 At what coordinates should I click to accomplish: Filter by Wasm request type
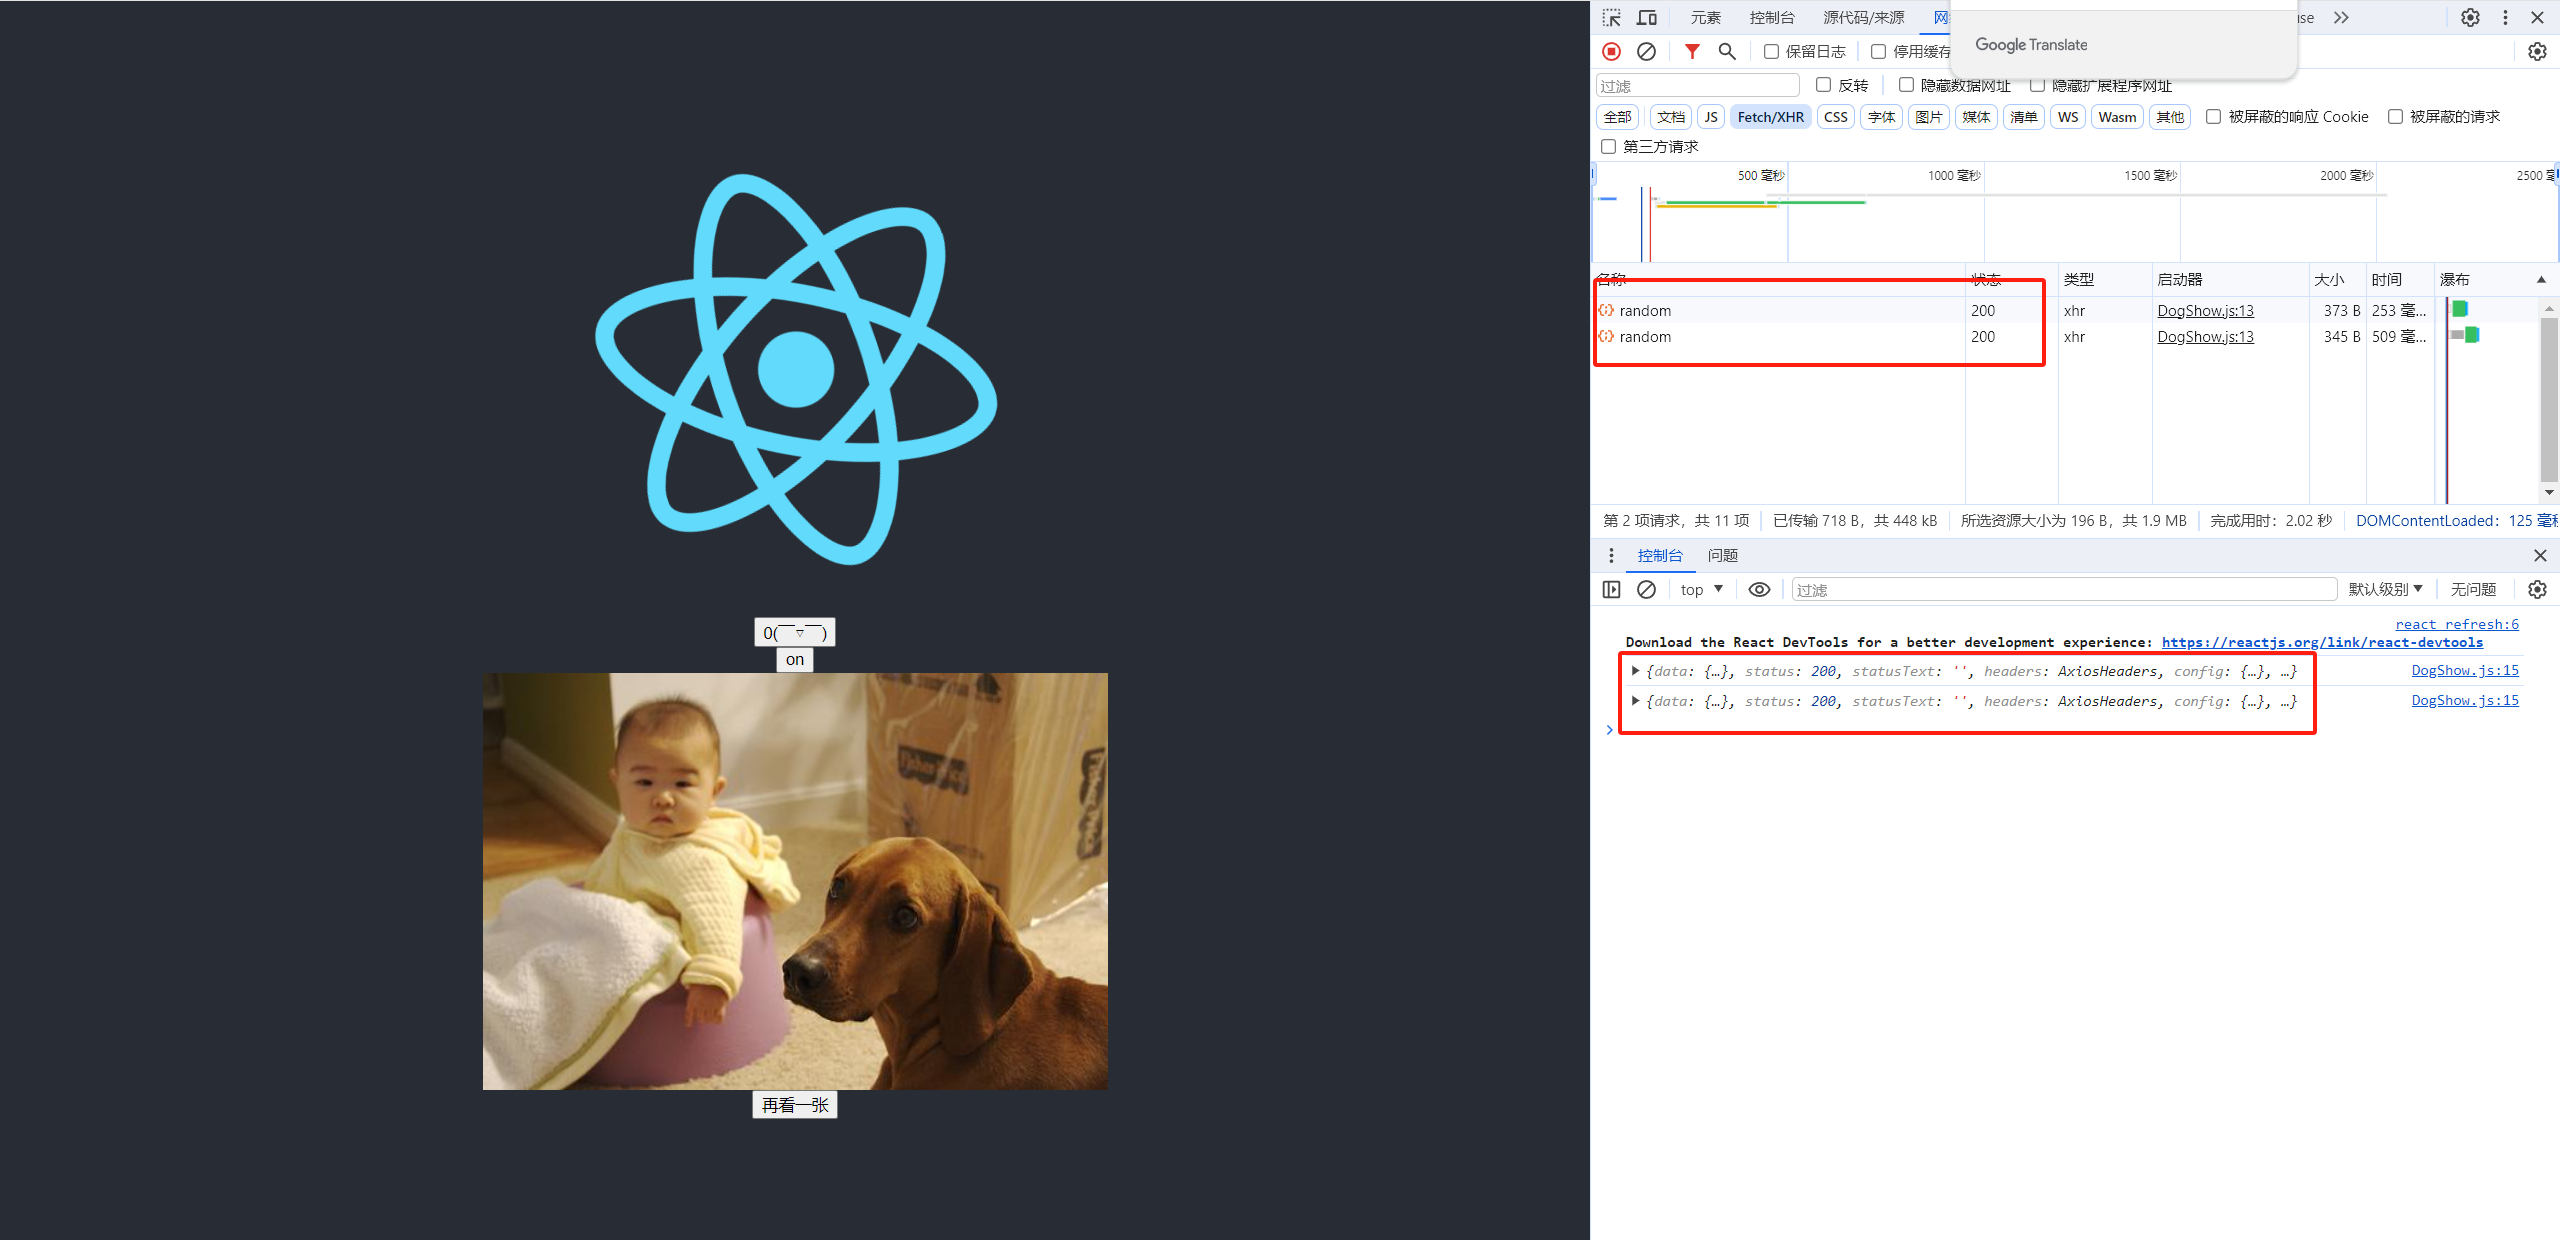(2117, 117)
